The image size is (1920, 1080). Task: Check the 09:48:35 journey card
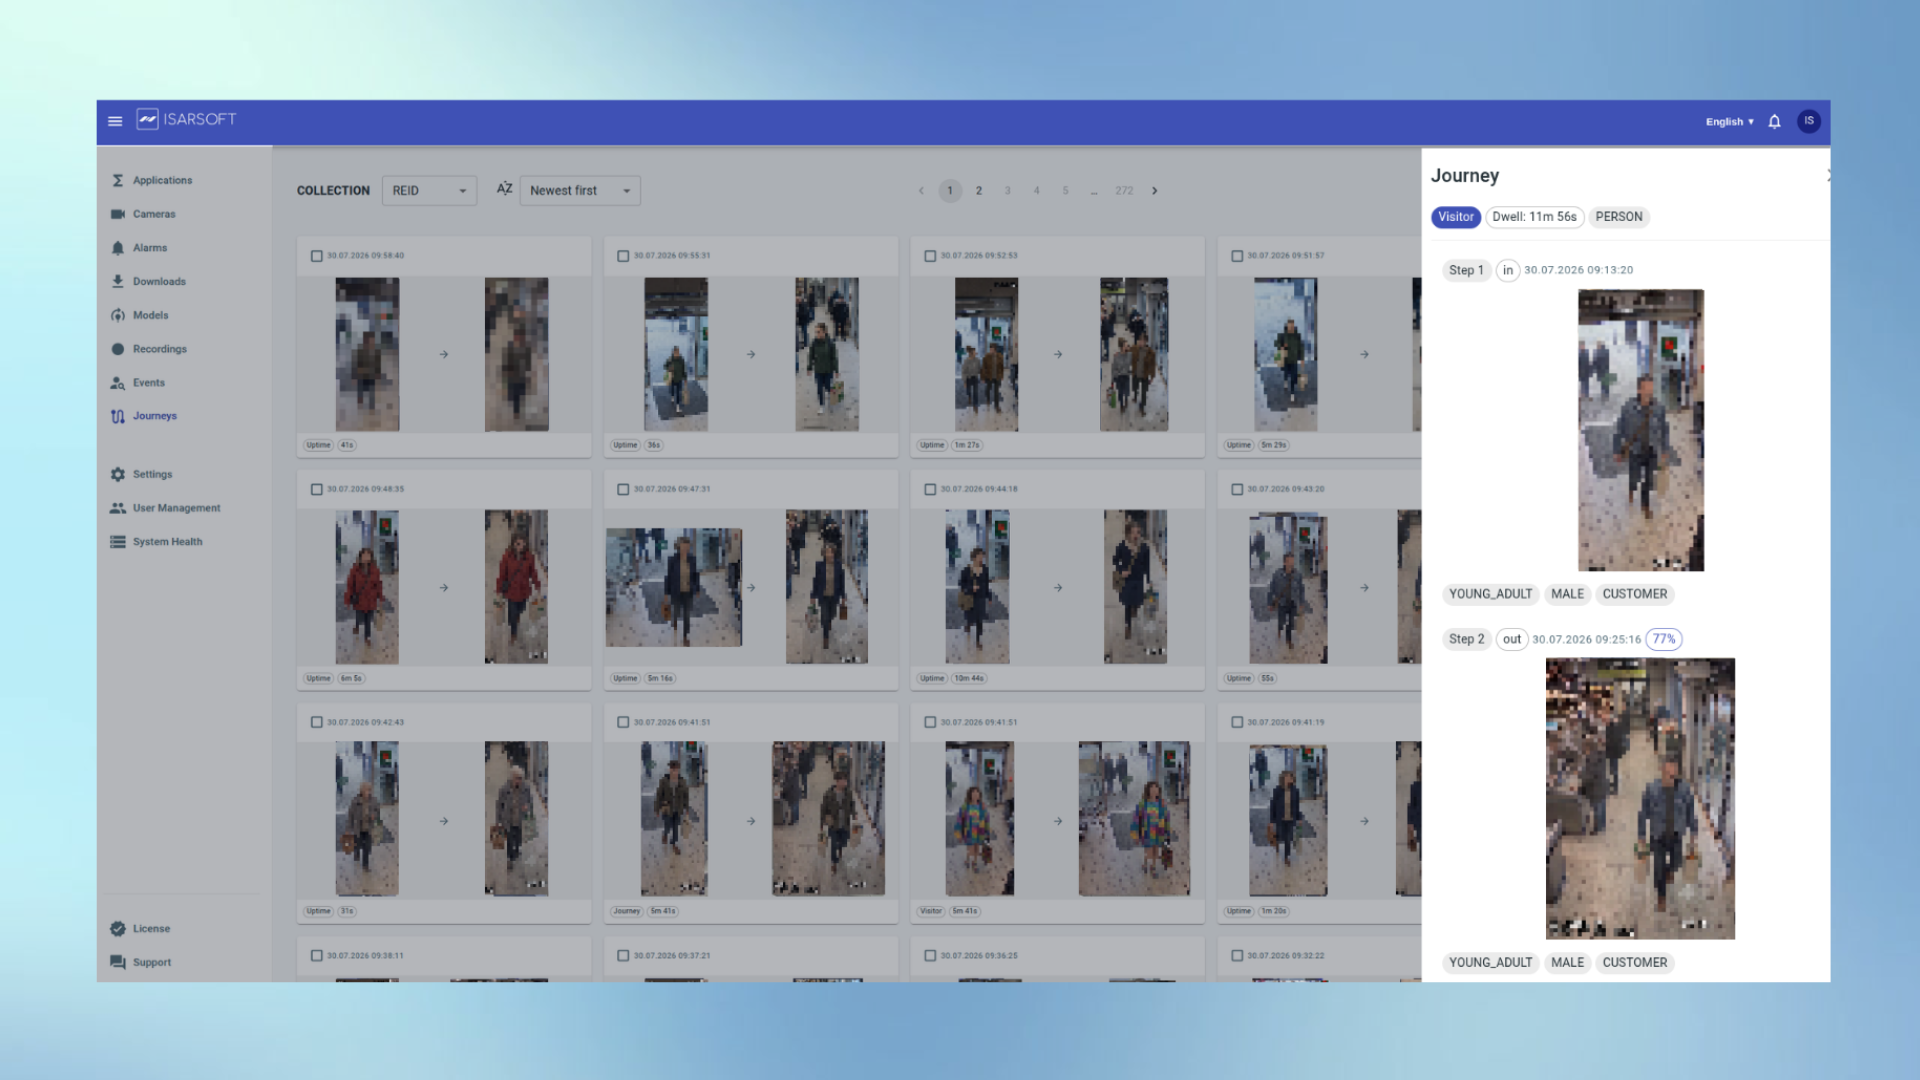coord(317,490)
